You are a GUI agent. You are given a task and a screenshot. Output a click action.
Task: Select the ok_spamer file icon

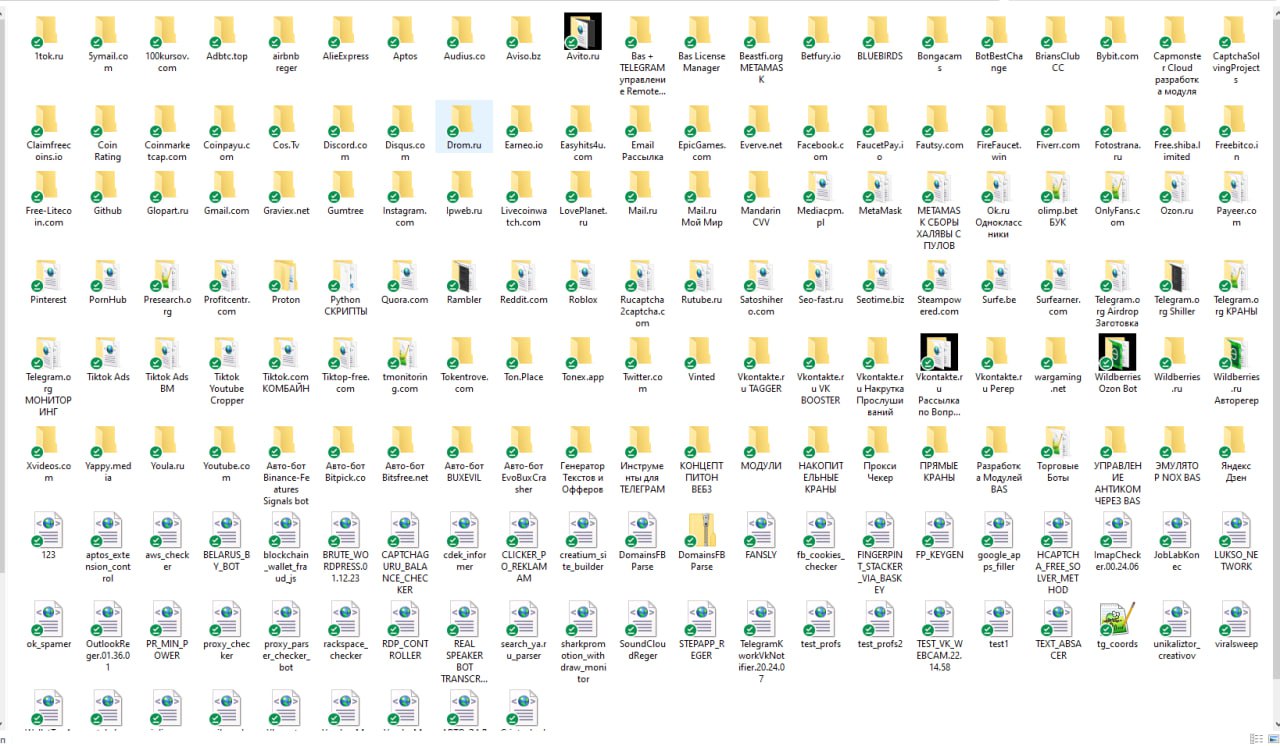click(48, 619)
